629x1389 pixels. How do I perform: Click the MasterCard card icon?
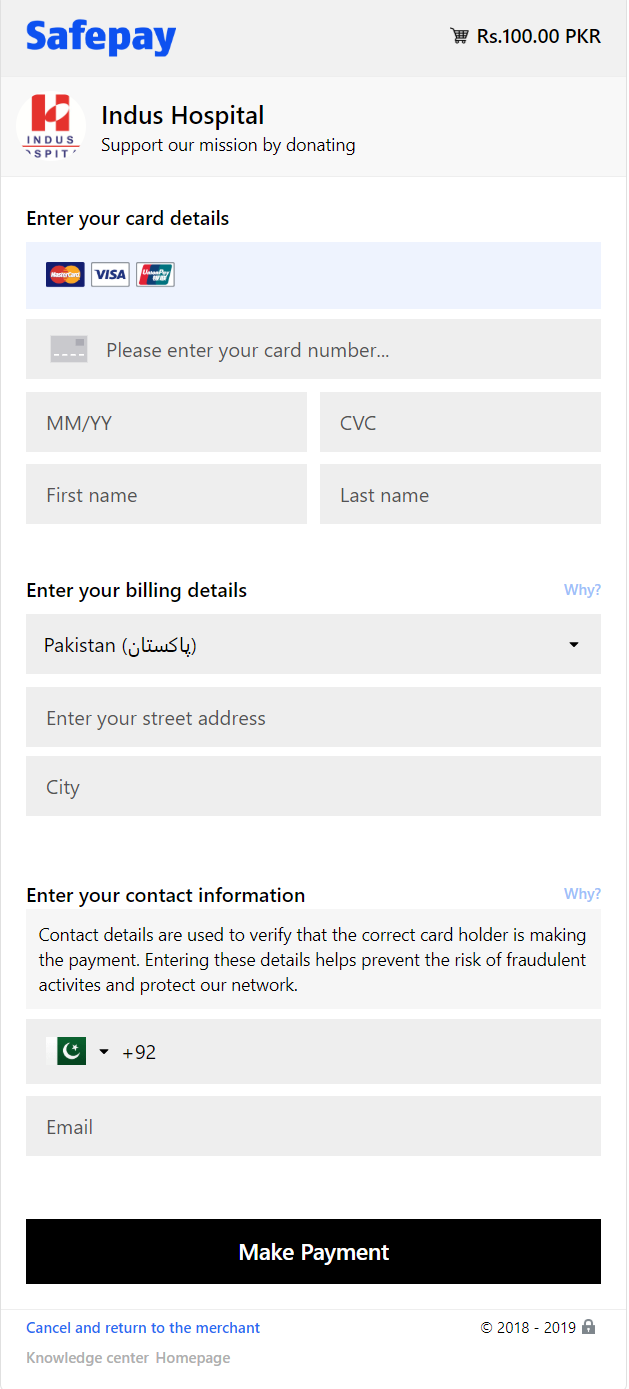(65, 275)
